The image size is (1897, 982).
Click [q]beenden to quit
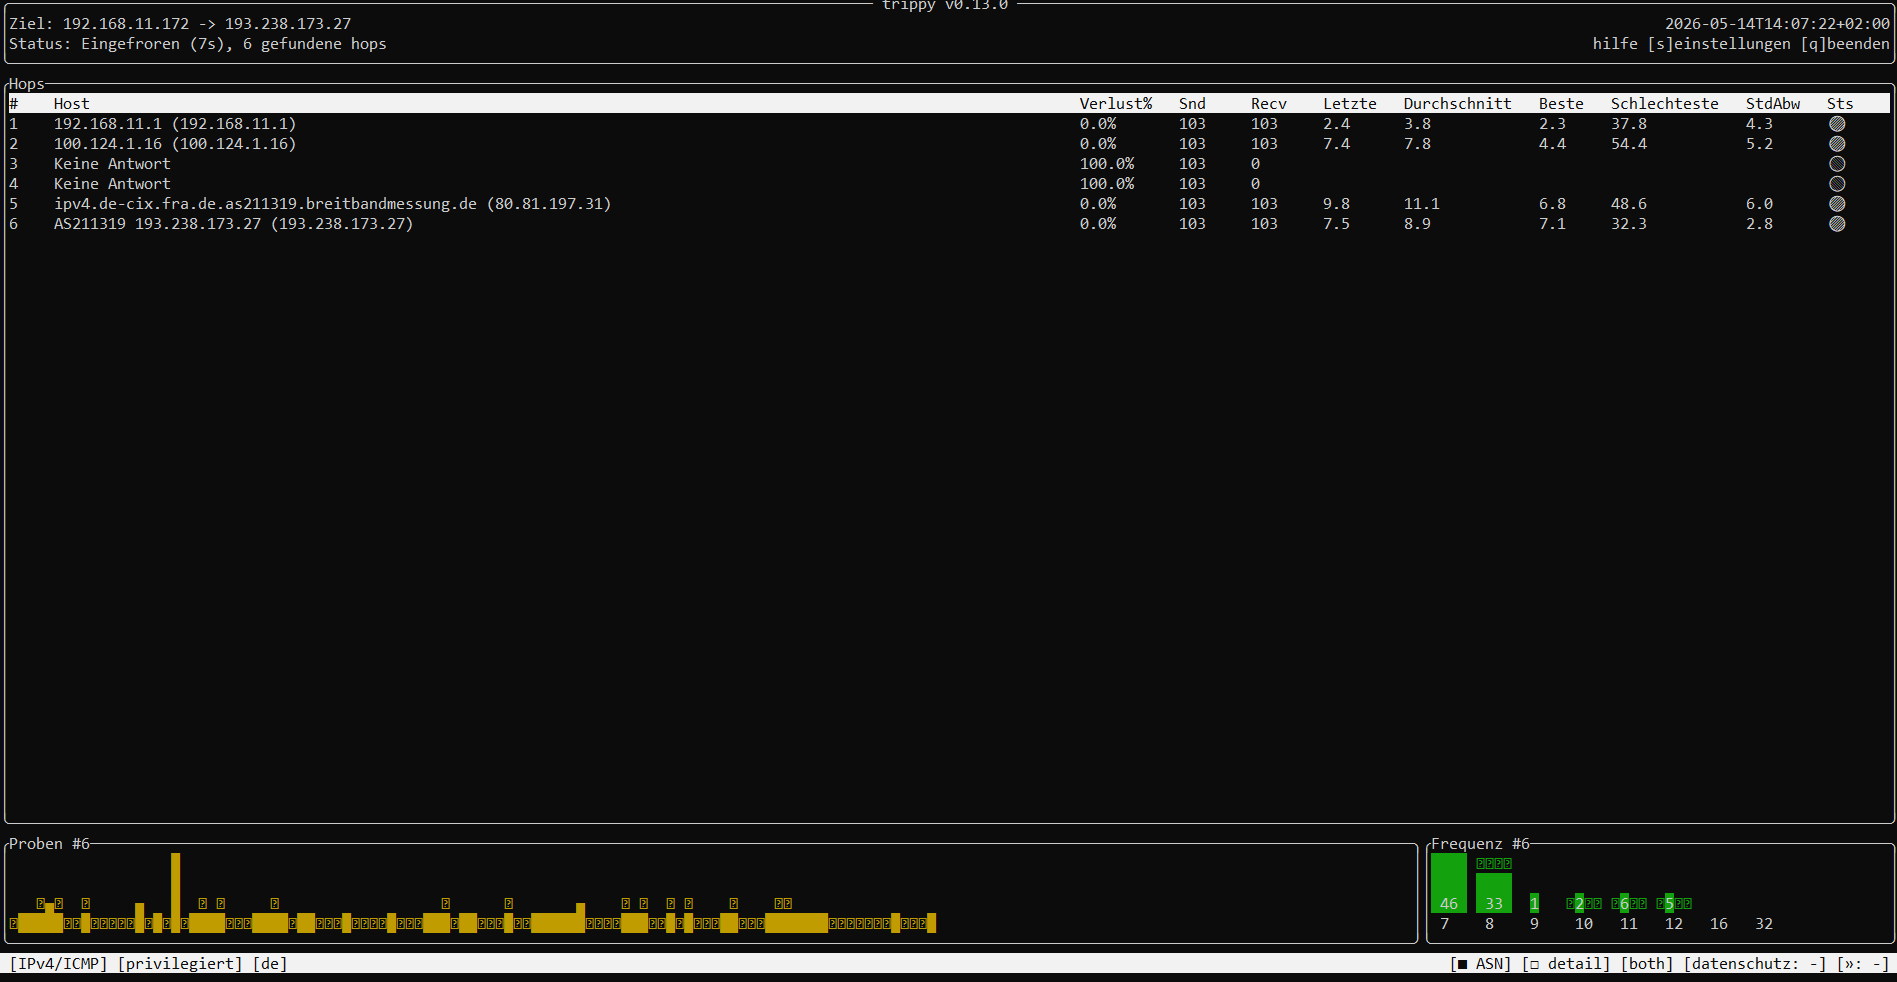(x=1845, y=44)
